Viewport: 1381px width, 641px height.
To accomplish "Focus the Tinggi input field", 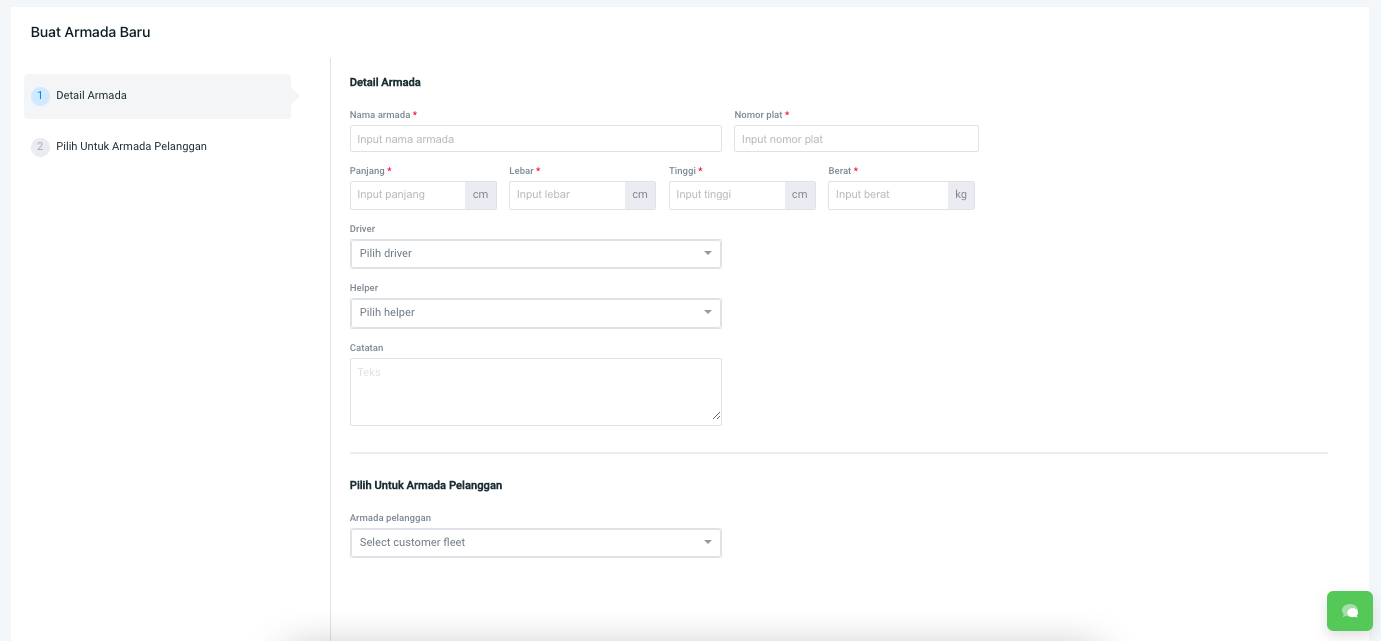I will click(727, 195).
